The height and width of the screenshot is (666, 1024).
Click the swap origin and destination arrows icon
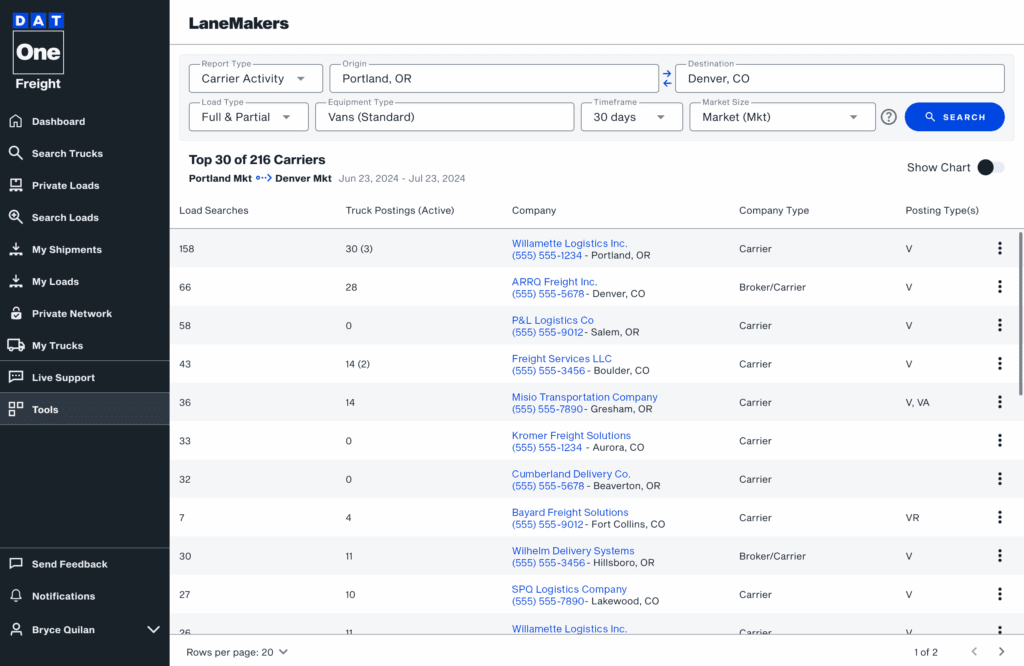[667, 78]
